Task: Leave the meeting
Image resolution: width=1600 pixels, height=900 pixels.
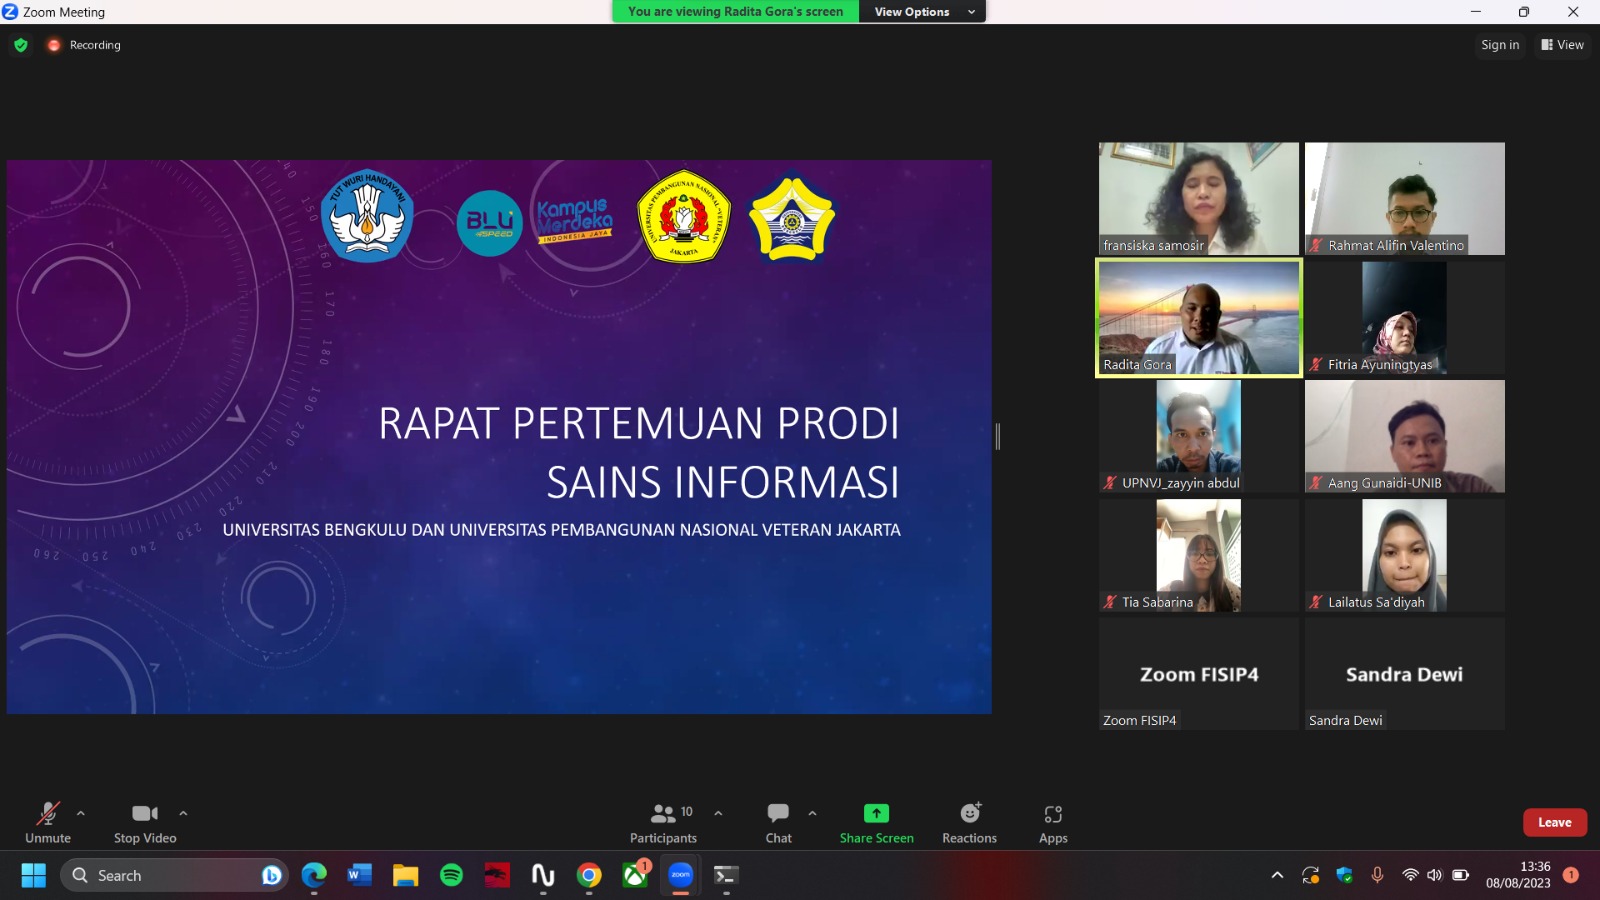Action: [1554, 822]
